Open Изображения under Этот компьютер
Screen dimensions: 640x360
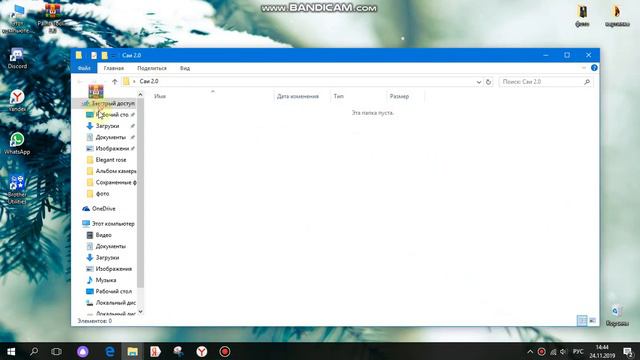(x=110, y=269)
